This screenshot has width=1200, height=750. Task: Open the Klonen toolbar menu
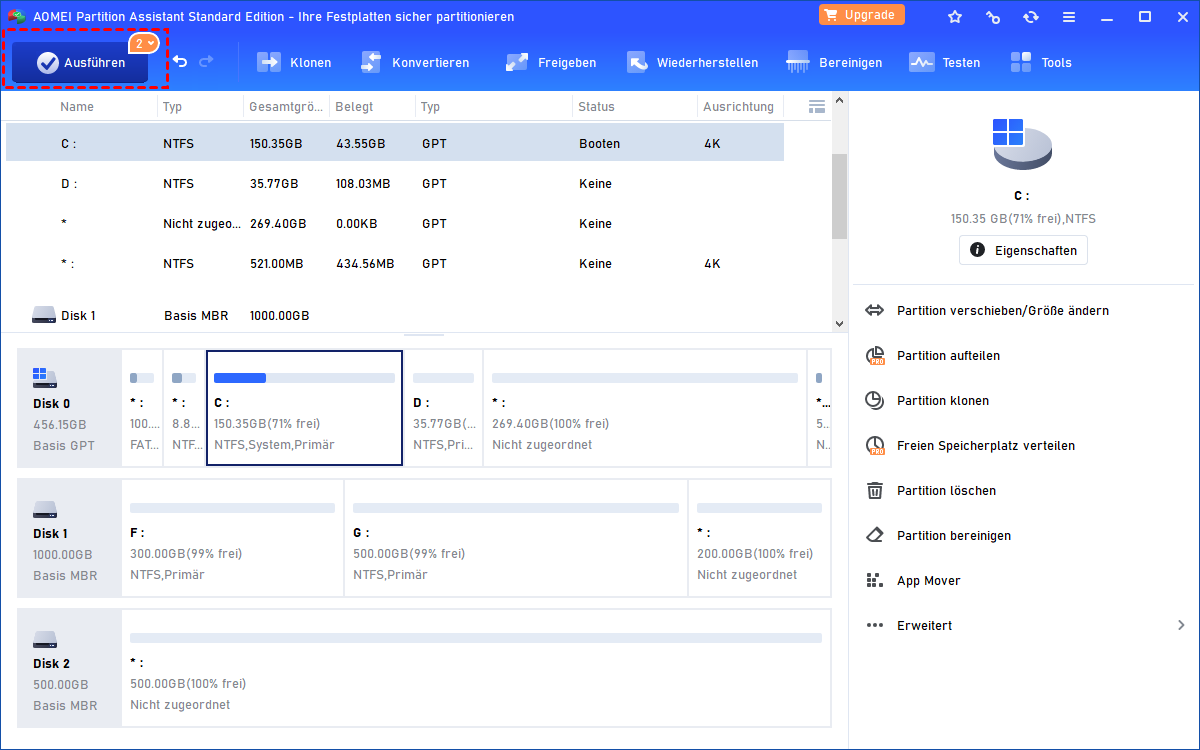click(x=294, y=62)
